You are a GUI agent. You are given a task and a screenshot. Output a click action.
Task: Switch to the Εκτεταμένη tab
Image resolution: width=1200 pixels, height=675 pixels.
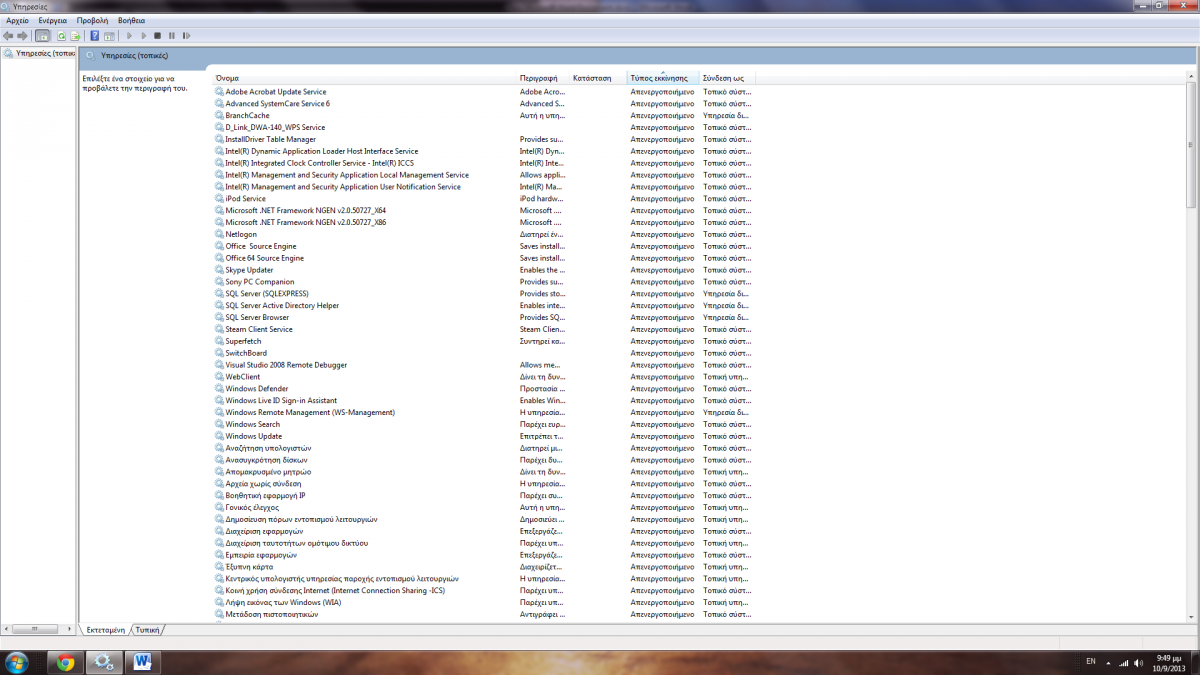pyautogui.click(x=104, y=630)
